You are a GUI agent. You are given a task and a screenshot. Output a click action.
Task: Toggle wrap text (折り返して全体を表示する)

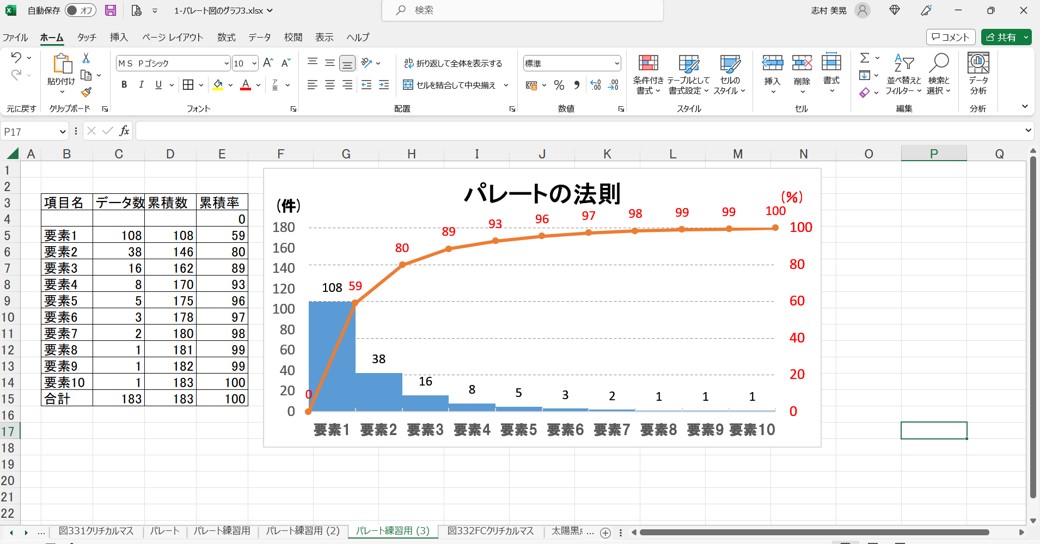(453, 63)
